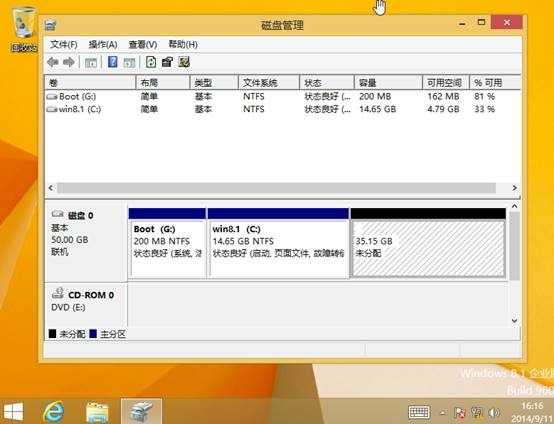This screenshot has width=554, height=424.
Task: Click the Back arrow toolbar icon
Action: pos(53,63)
